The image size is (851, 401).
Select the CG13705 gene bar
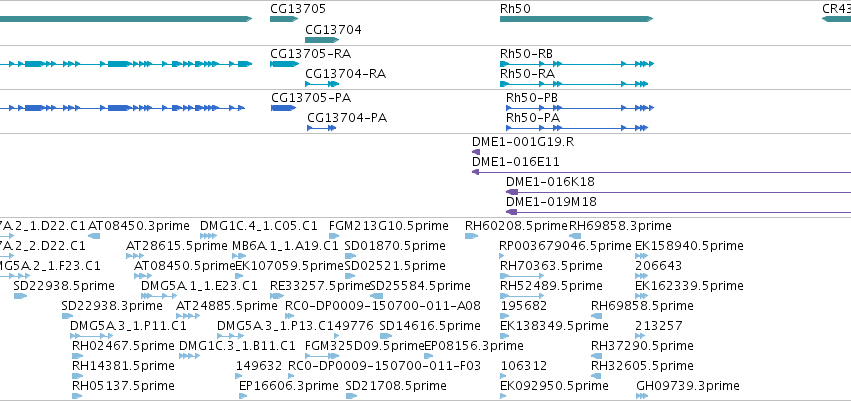tap(284, 19)
